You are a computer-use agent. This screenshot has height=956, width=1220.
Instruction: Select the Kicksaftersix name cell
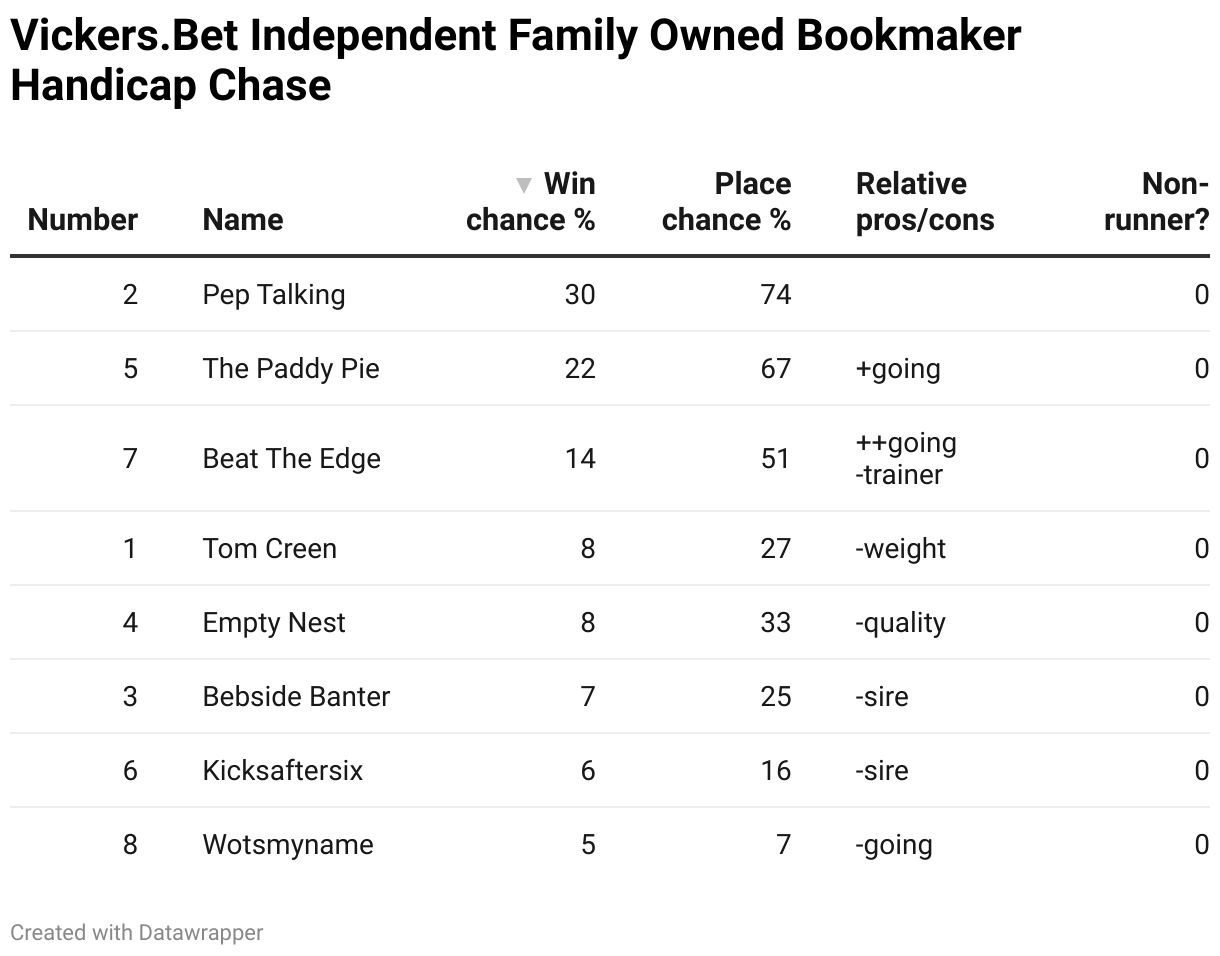(x=283, y=771)
